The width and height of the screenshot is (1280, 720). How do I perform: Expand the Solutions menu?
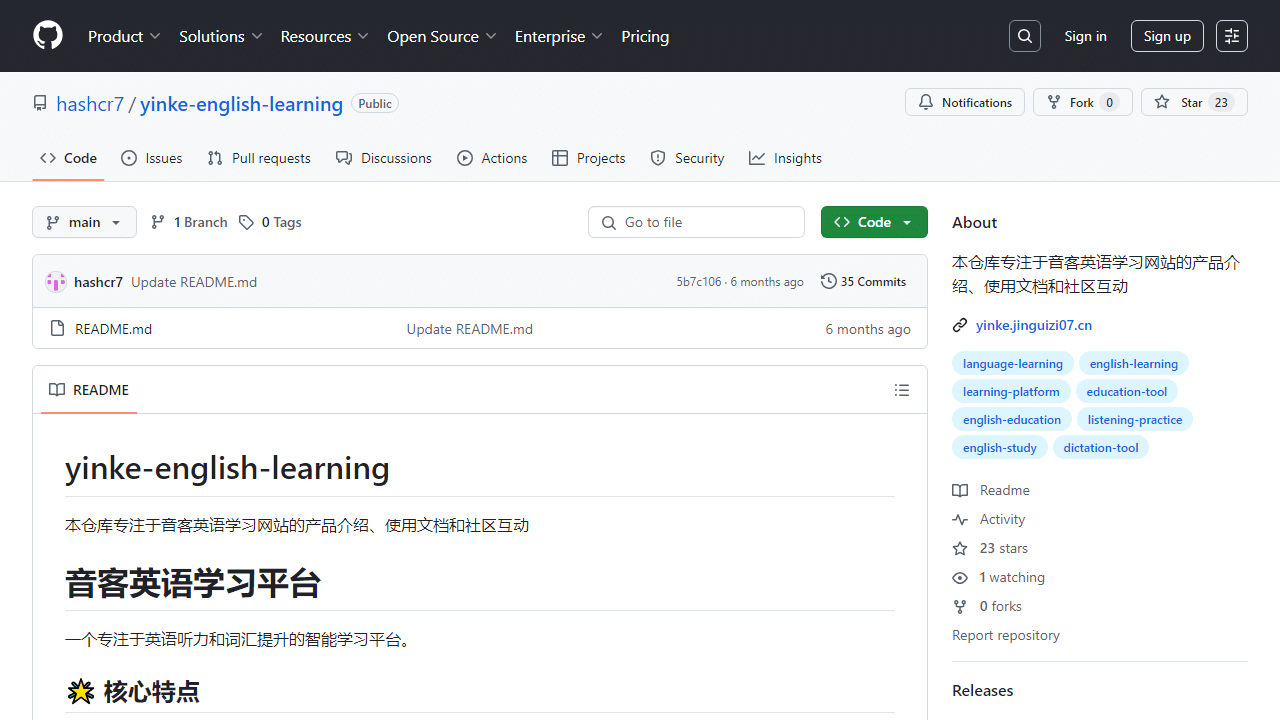point(221,36)
